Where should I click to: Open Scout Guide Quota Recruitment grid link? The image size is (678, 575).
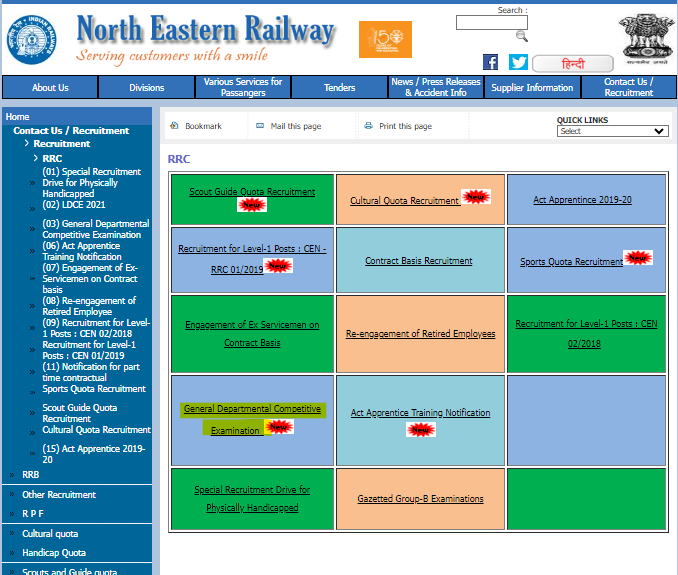tap(252, 192)
